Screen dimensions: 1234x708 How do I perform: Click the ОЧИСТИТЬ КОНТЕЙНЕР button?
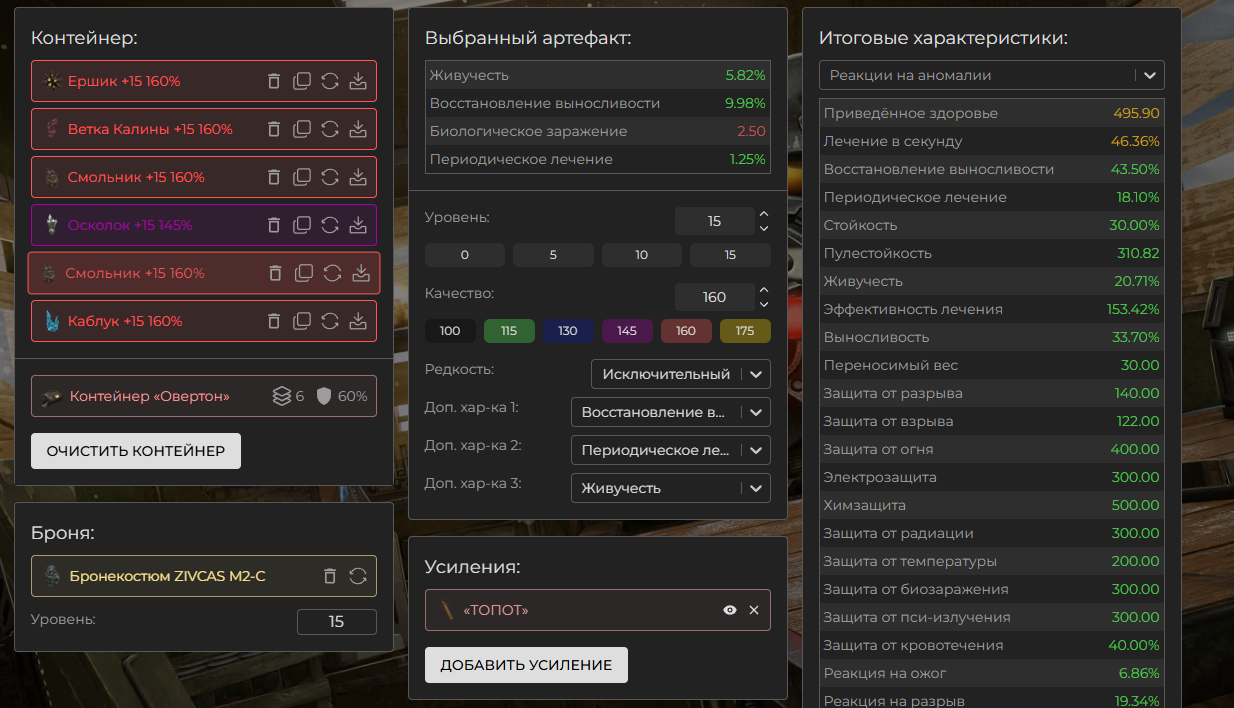click(136, 451)
